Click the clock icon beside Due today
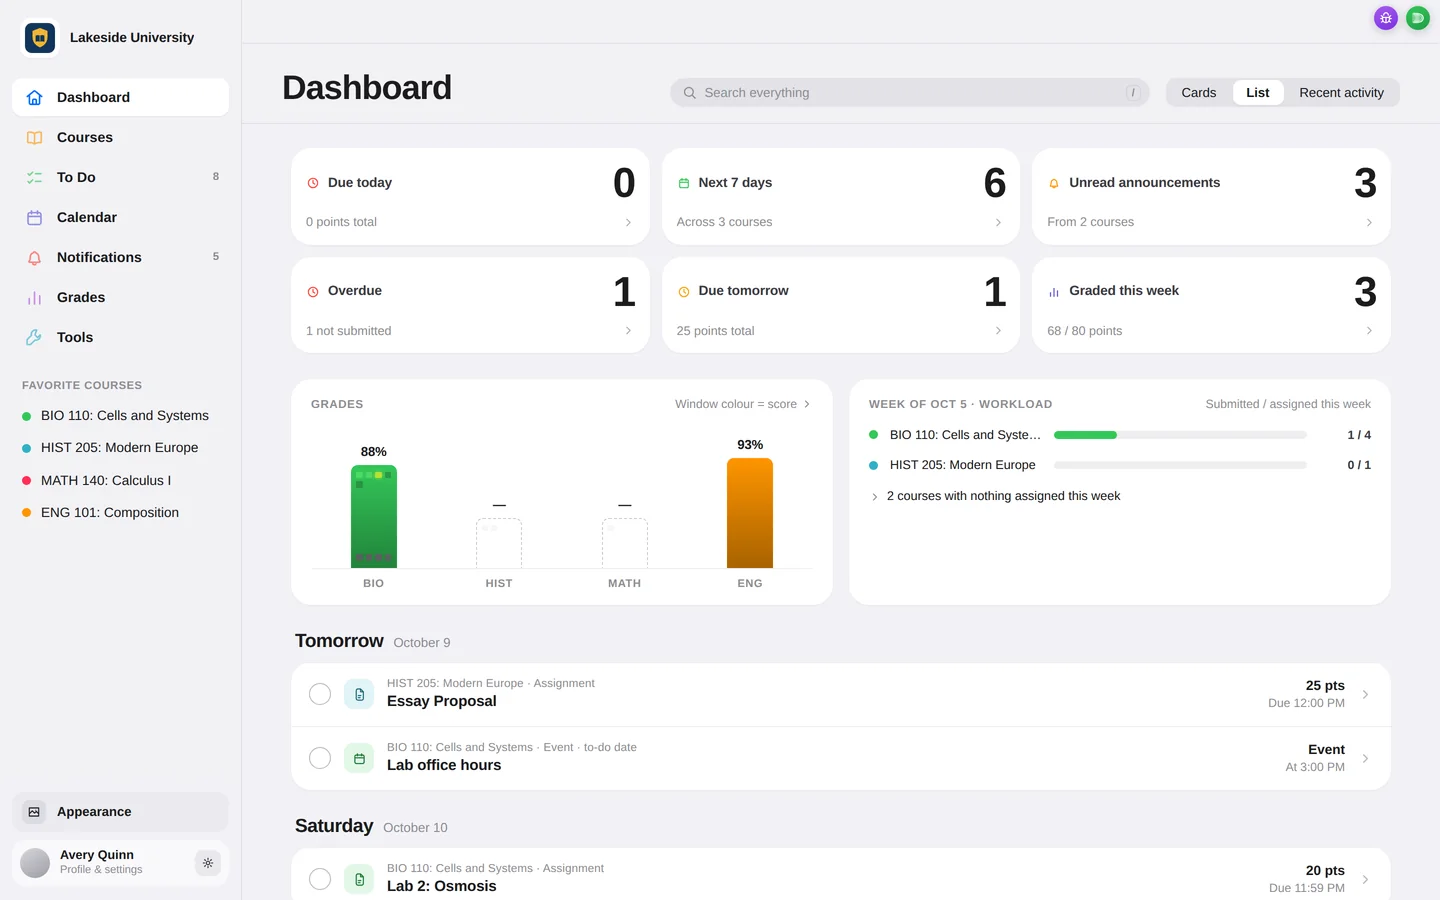 click(313, 183)
